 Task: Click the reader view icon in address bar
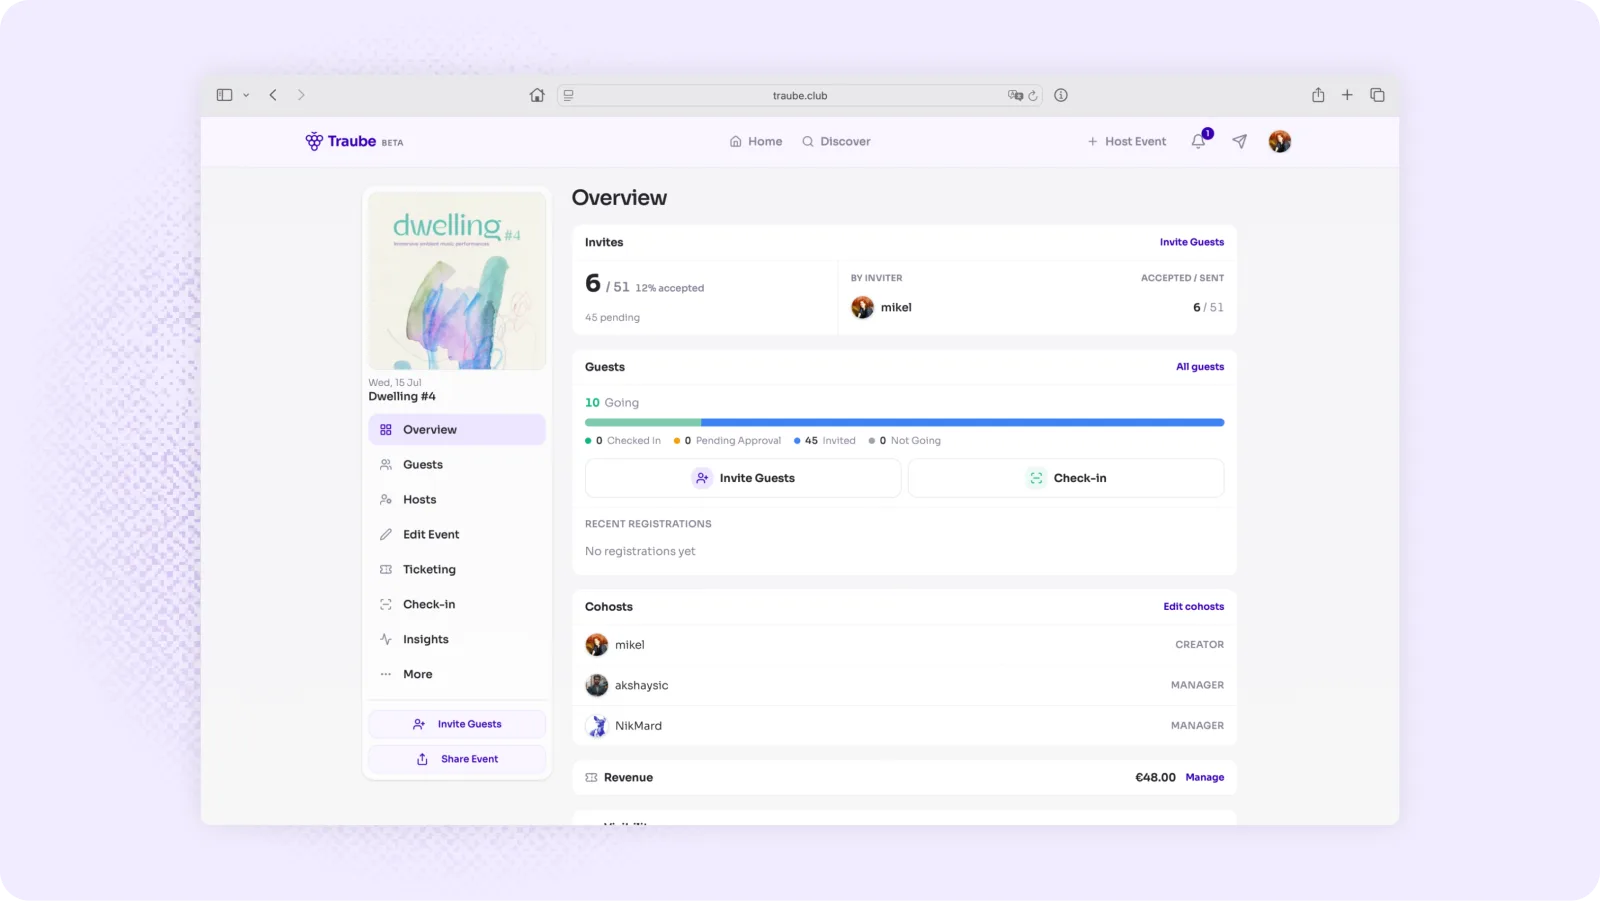coord(569,95)
